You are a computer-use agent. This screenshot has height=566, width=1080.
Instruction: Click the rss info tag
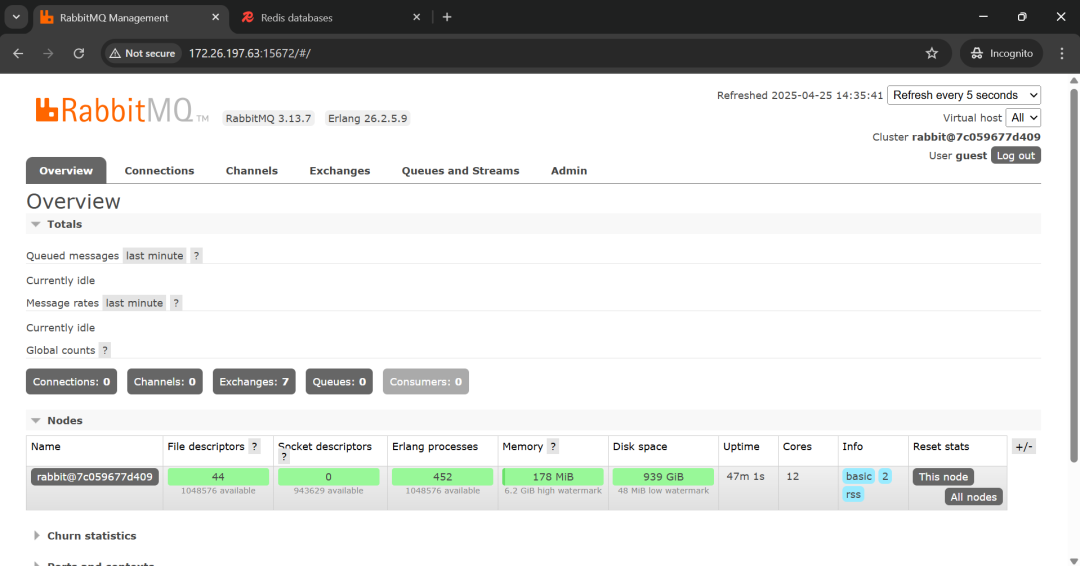[853, 494]
